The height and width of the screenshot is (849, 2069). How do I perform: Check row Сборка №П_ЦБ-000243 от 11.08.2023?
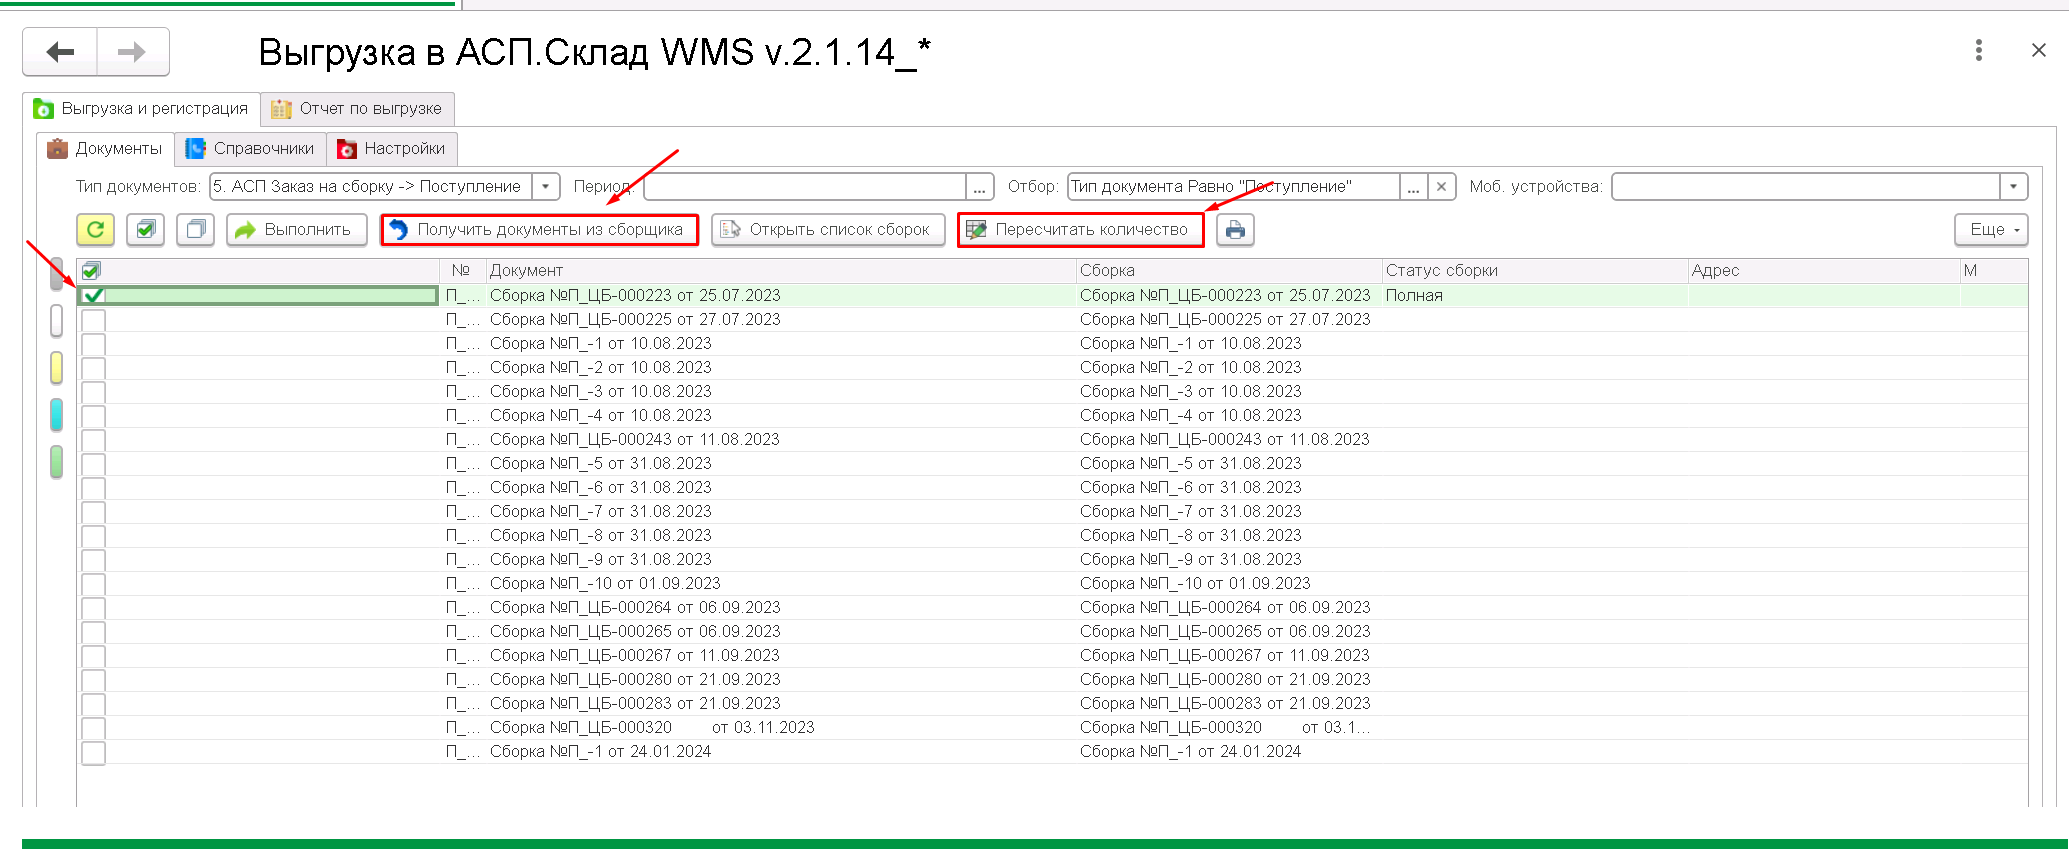pyautogui.click(x=93, y=440)
